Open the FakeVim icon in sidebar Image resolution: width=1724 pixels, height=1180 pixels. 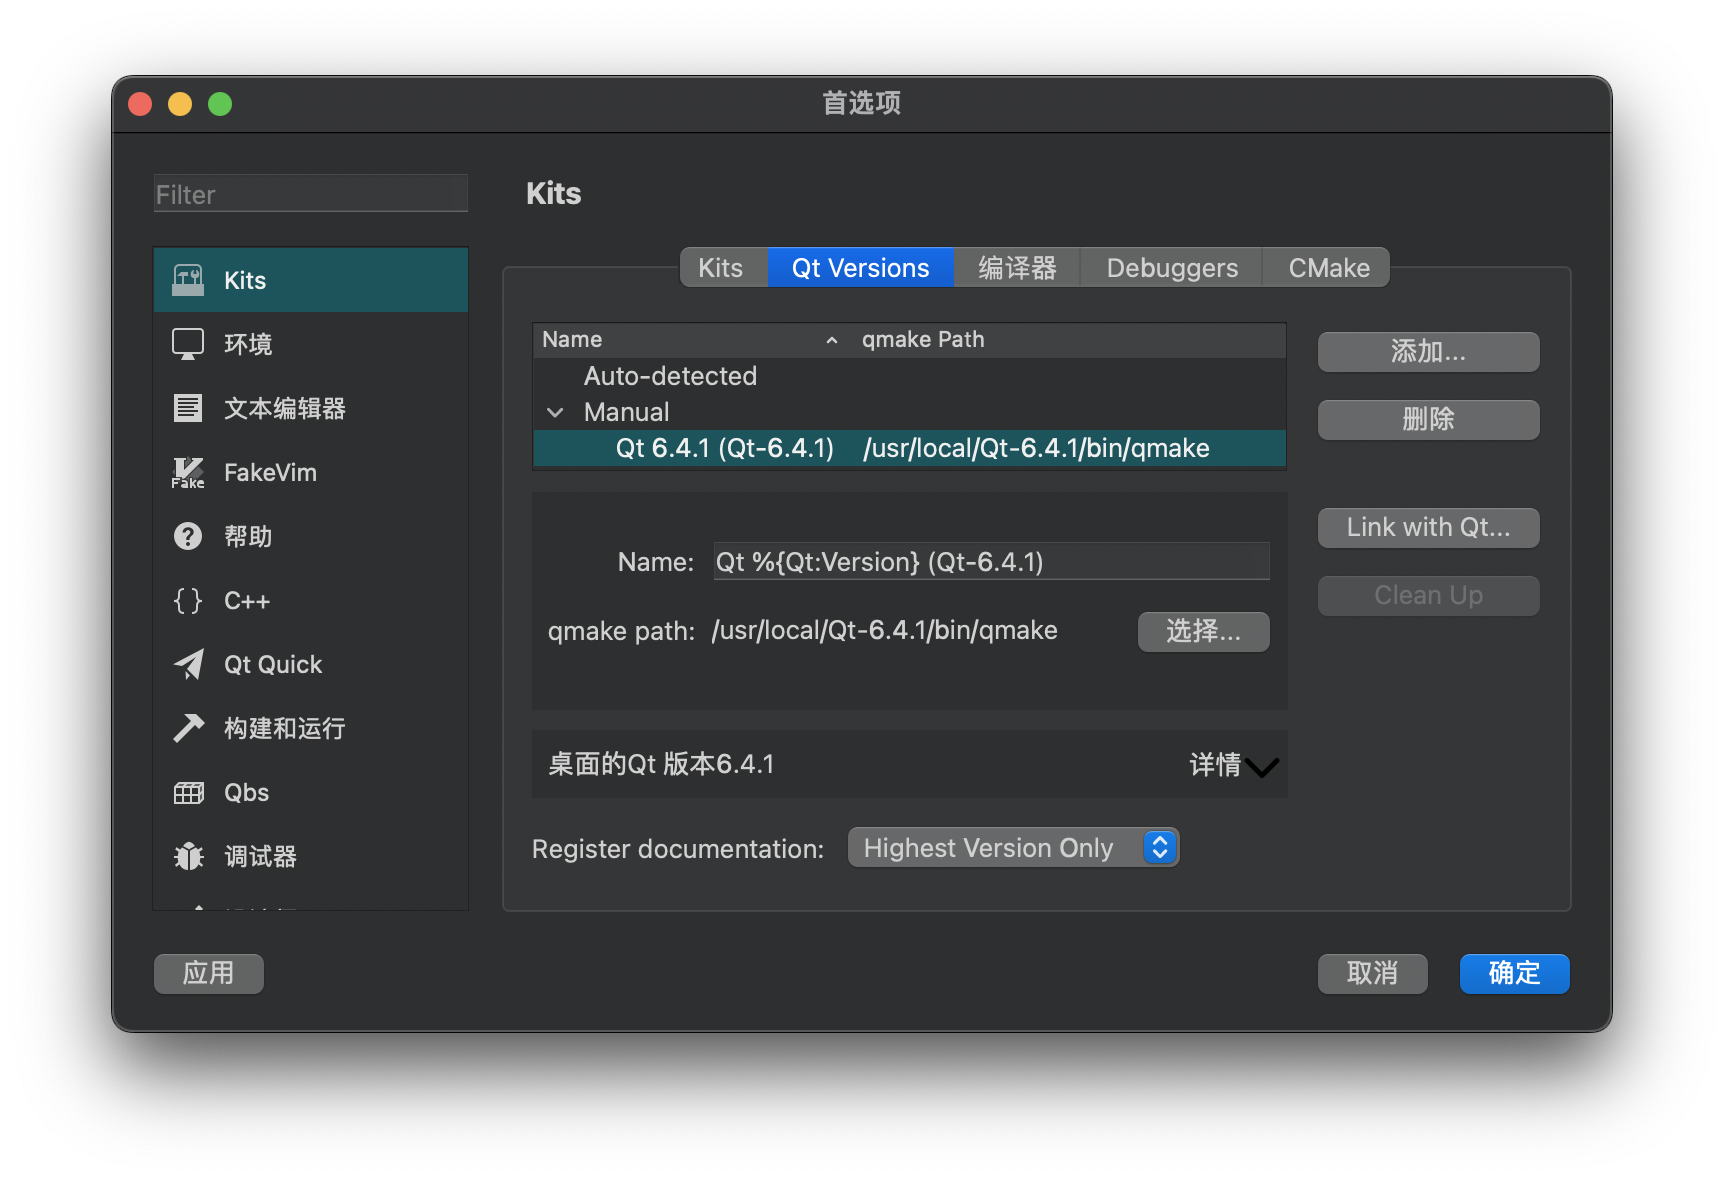[x=188, y=472]
